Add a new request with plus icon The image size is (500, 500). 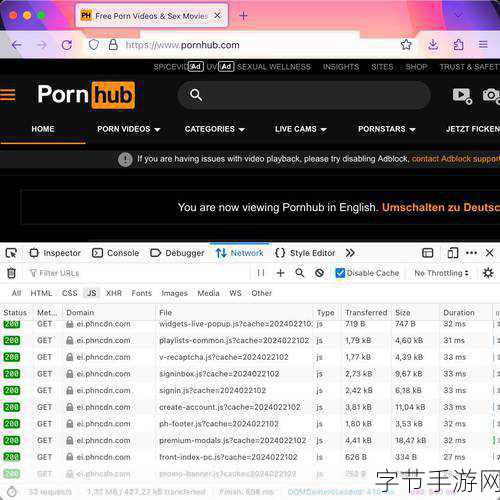click(280, 273)
